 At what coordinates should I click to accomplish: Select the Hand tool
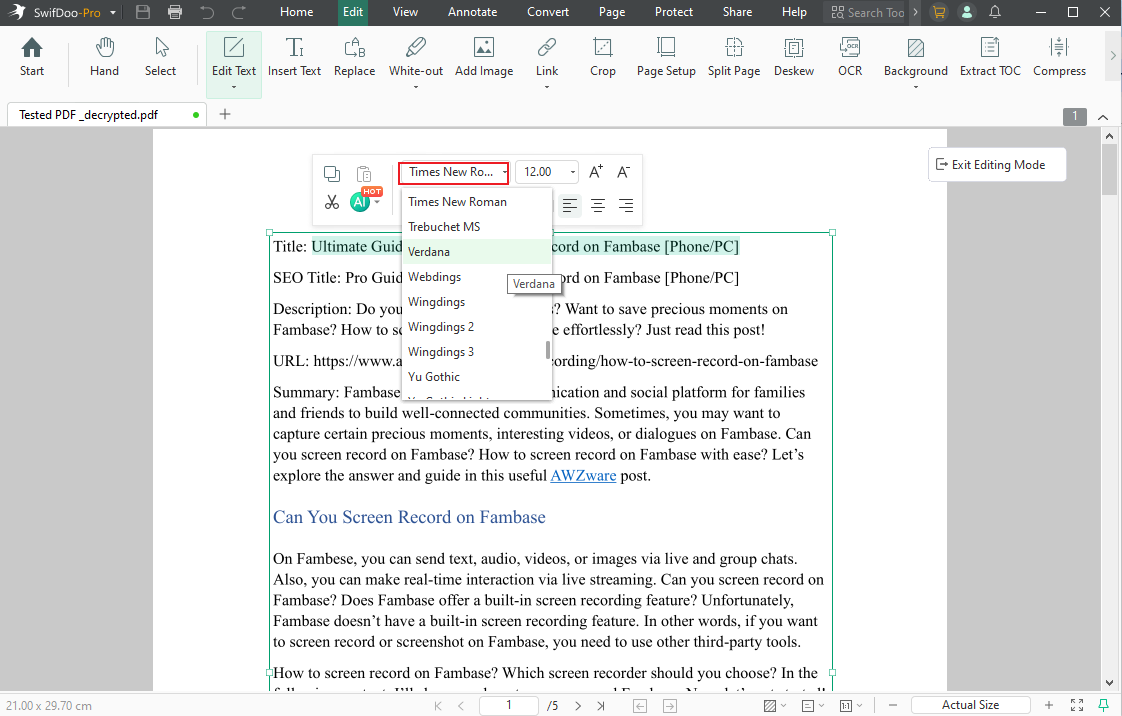[104, 57]
